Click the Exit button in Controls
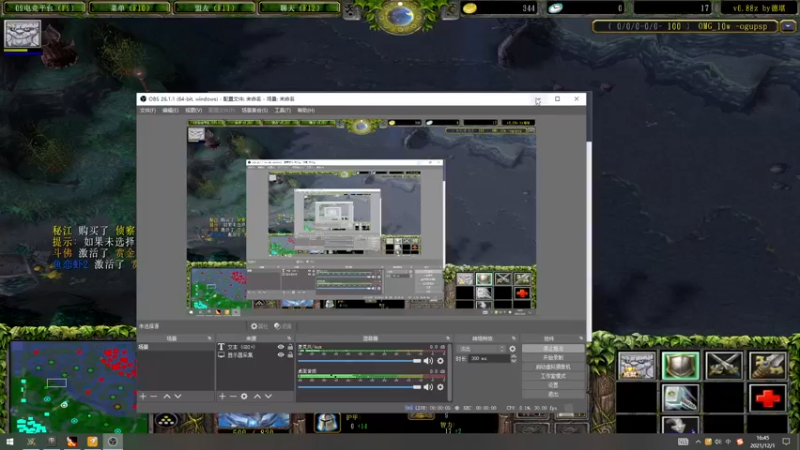Screen dimensions: 800x450 click(553, 394)
